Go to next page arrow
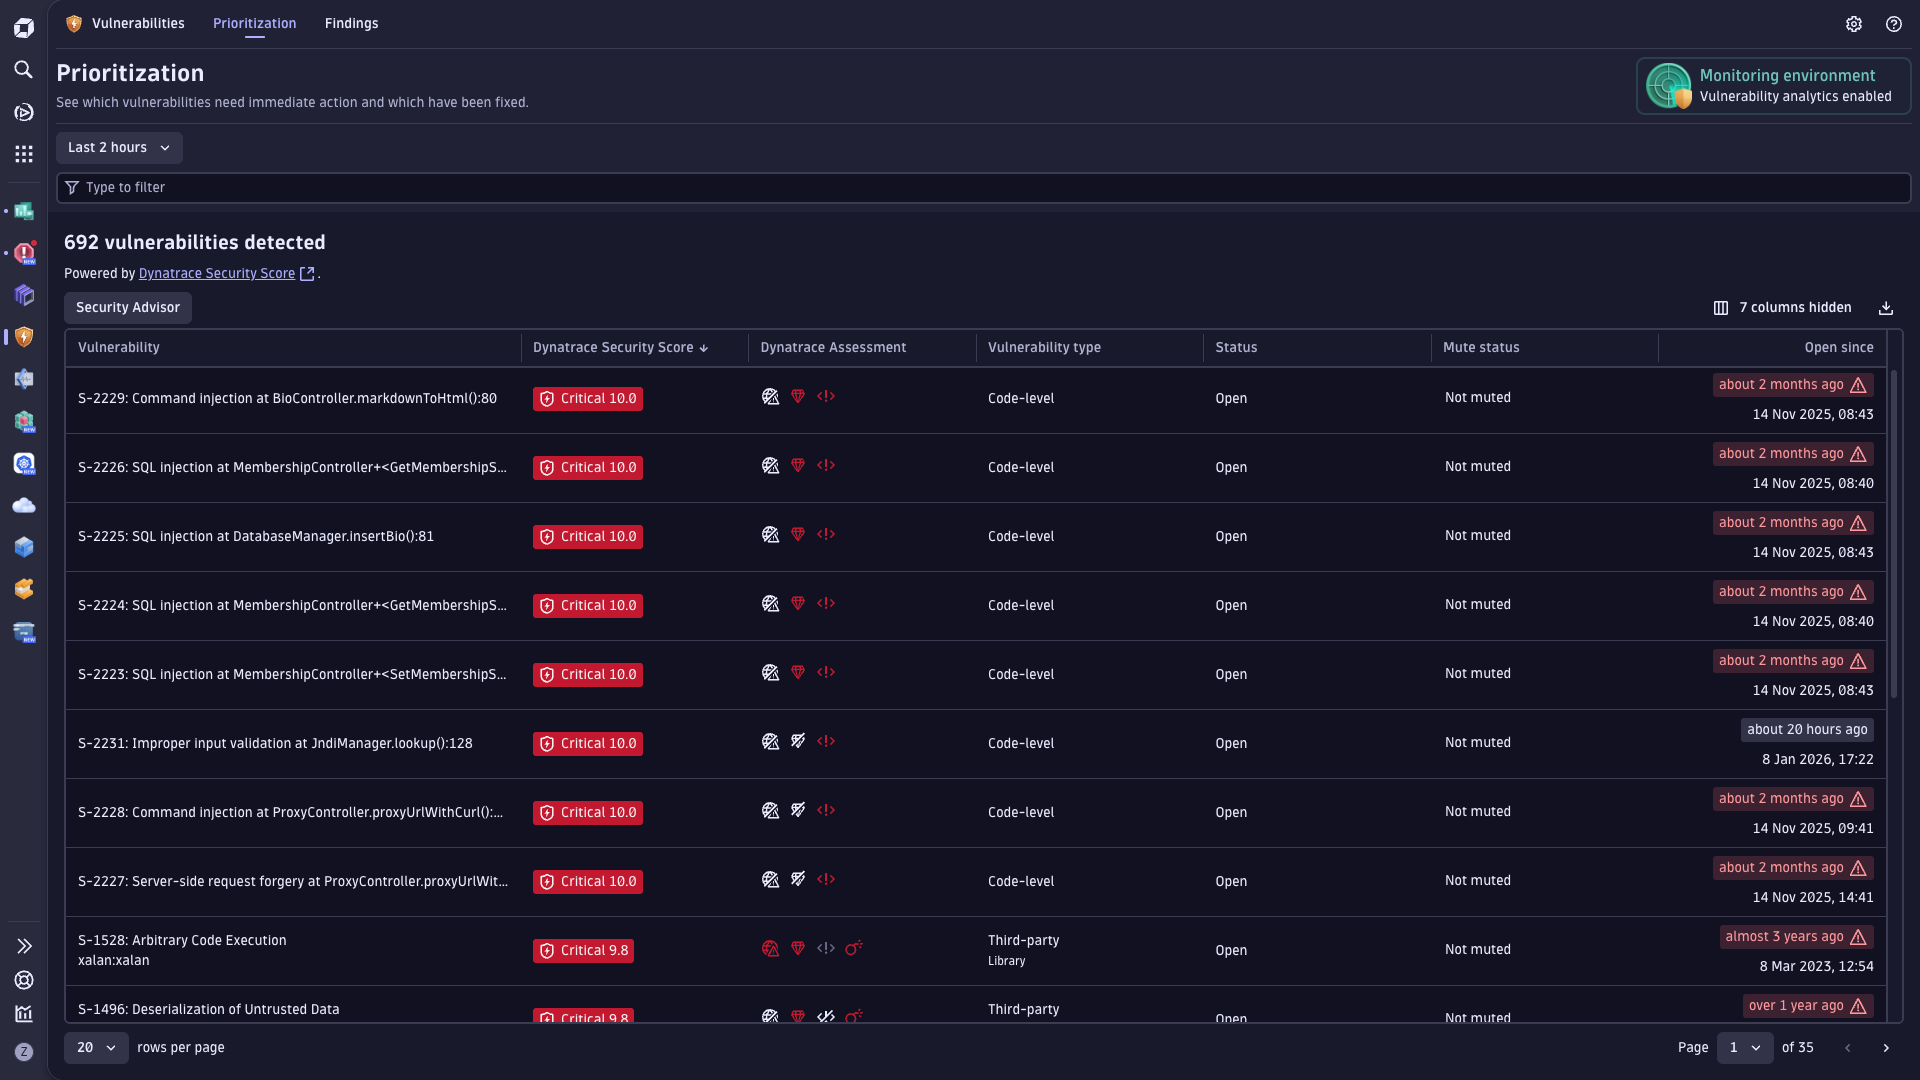This screenshot has height=1080, width=1920. (x=1886, y=1048)
